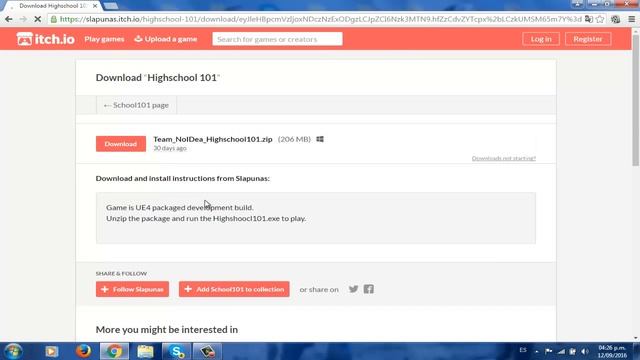
Task: Click the red Download button
Action: click(x=121, y=144)
